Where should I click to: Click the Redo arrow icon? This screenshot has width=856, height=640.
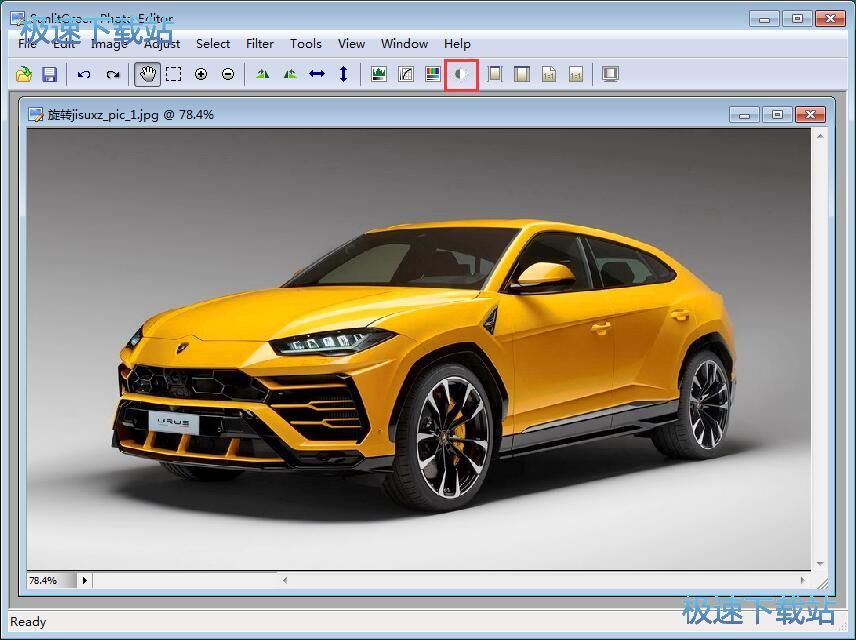pyautogui.click(x=113, y=74)
